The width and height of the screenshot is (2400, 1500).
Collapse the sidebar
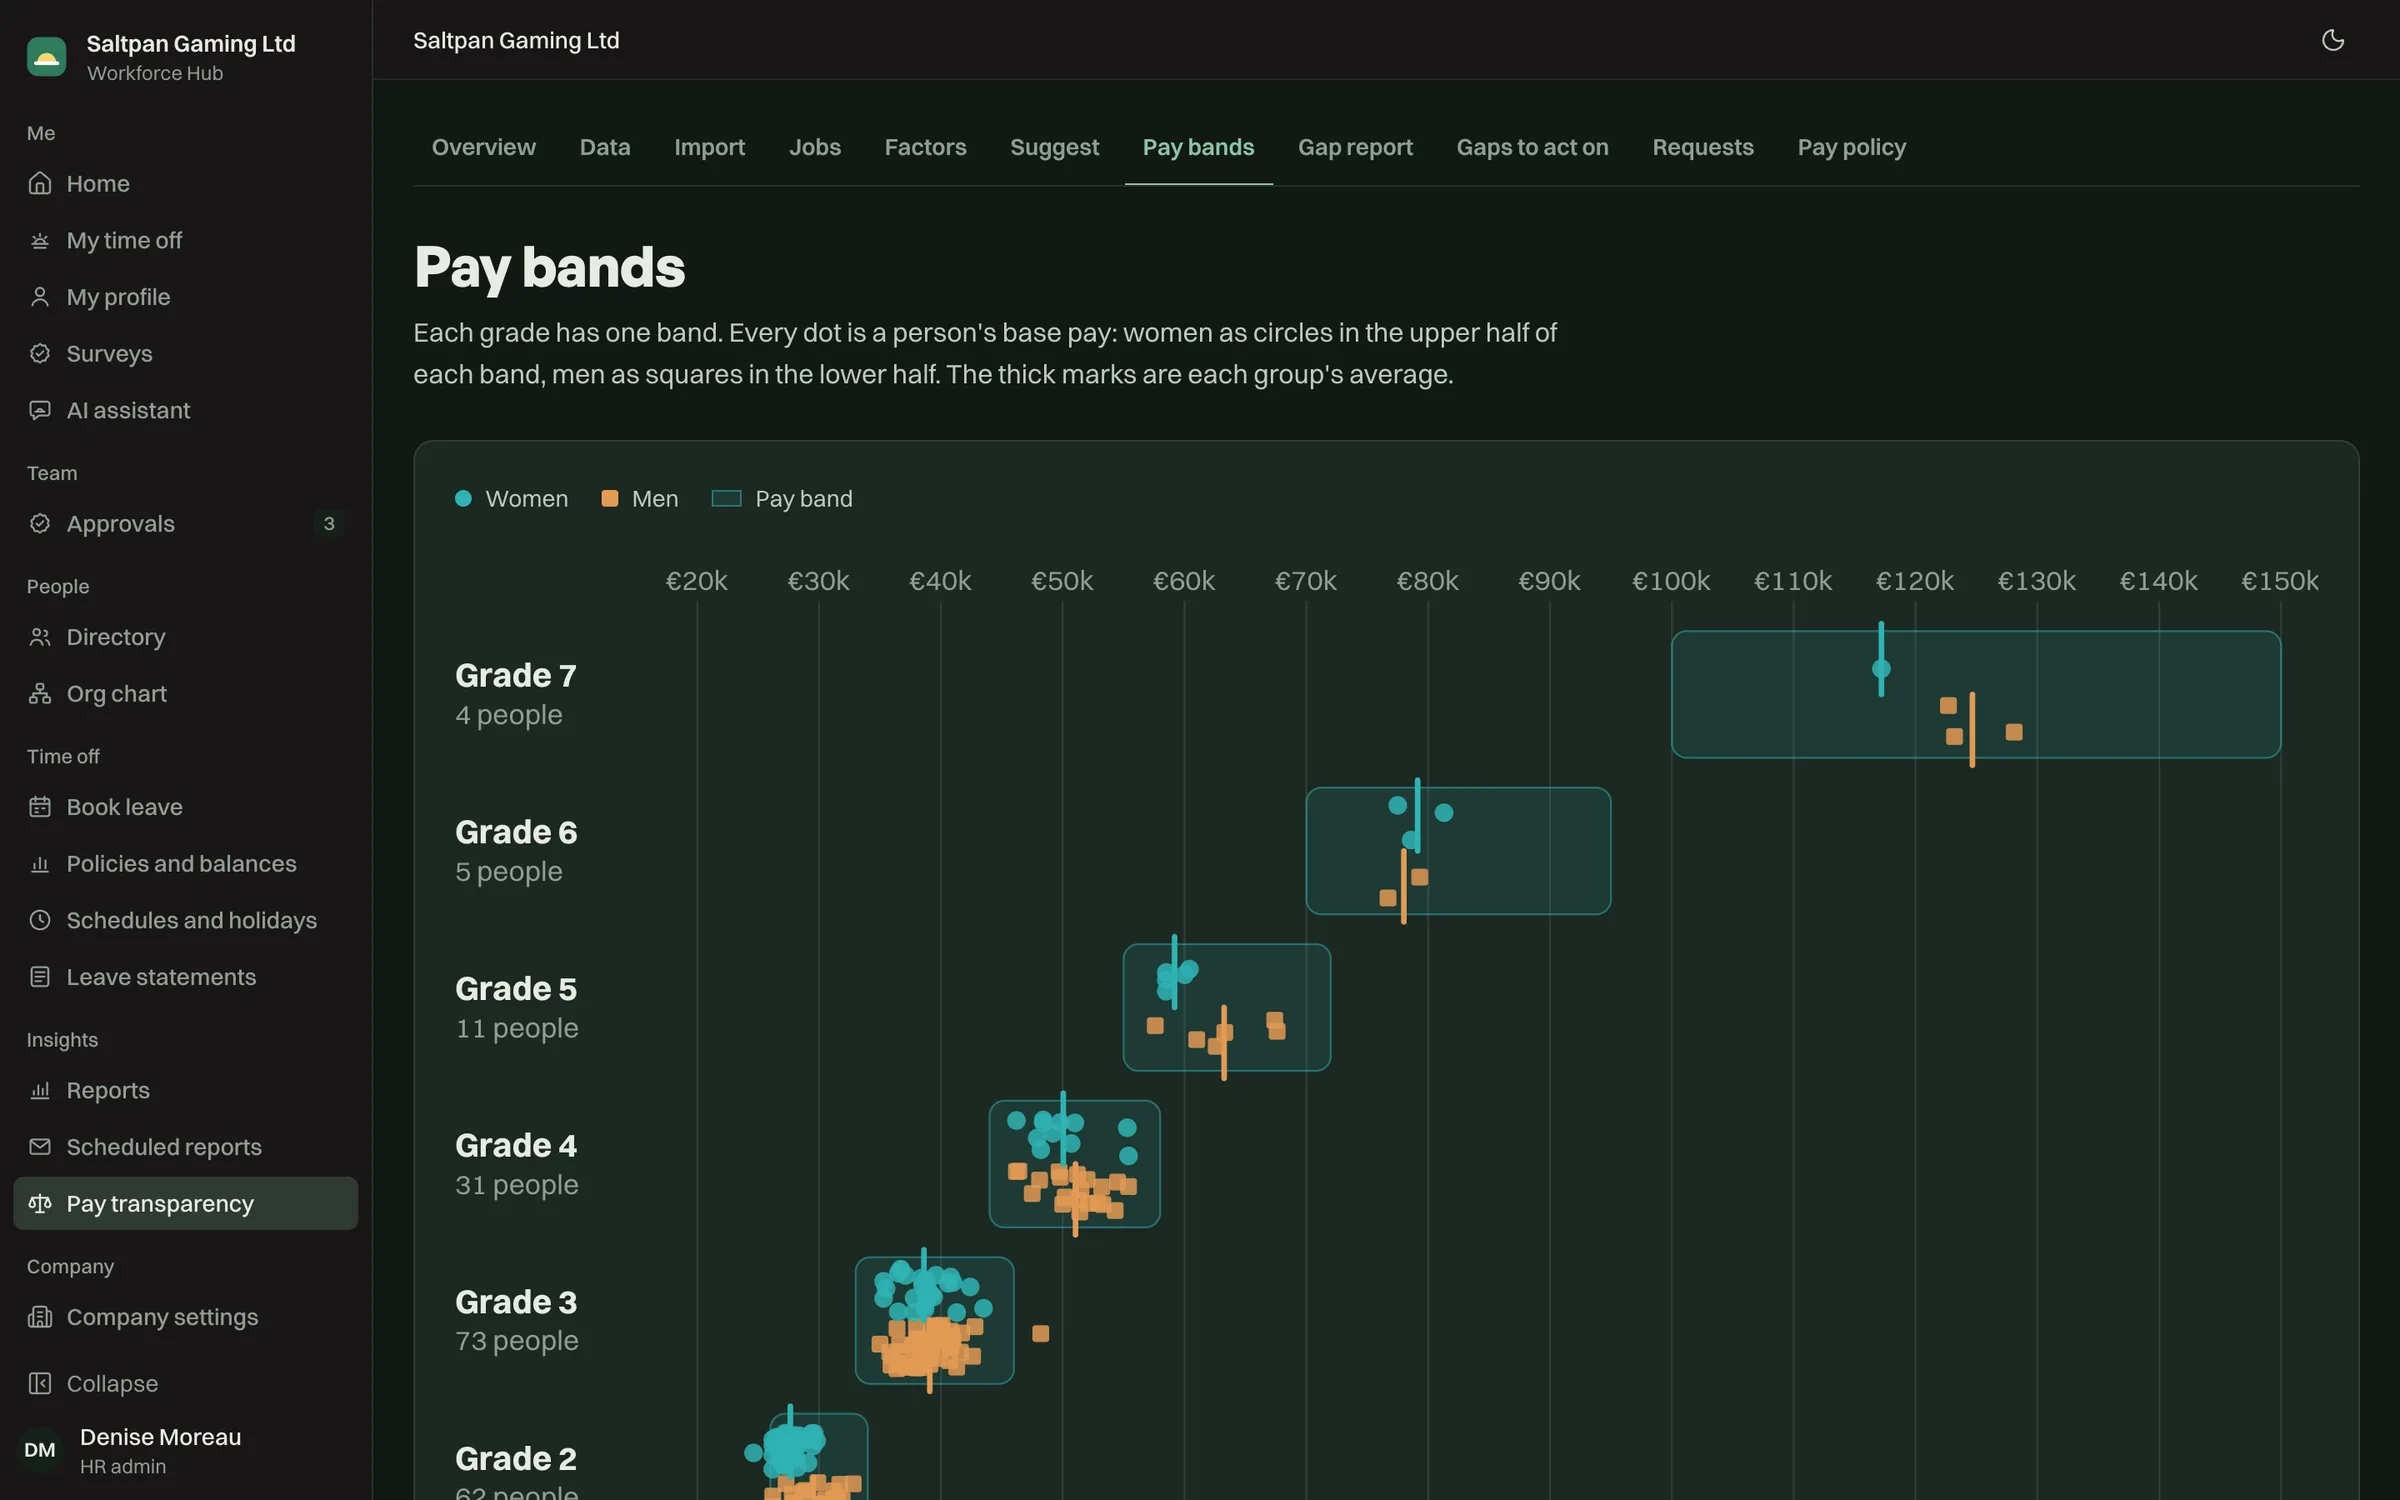(185, 1383)
